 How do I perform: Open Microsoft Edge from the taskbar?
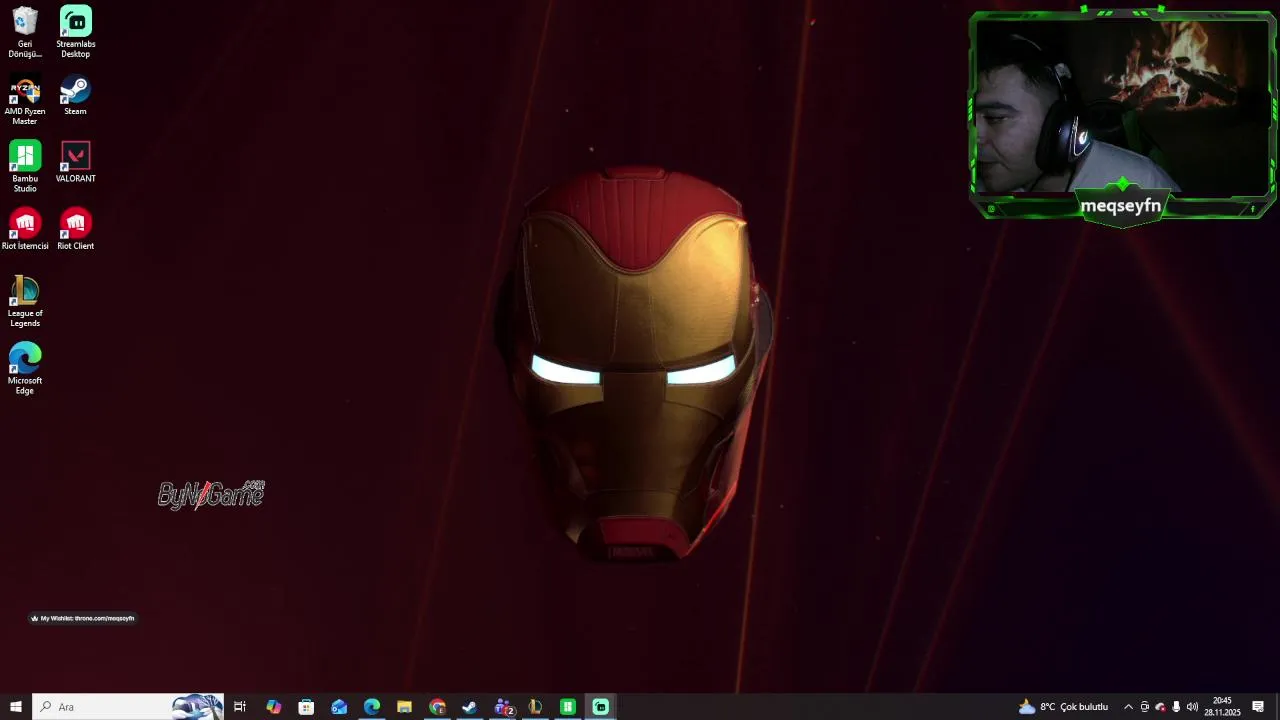(x=372, y=707)
